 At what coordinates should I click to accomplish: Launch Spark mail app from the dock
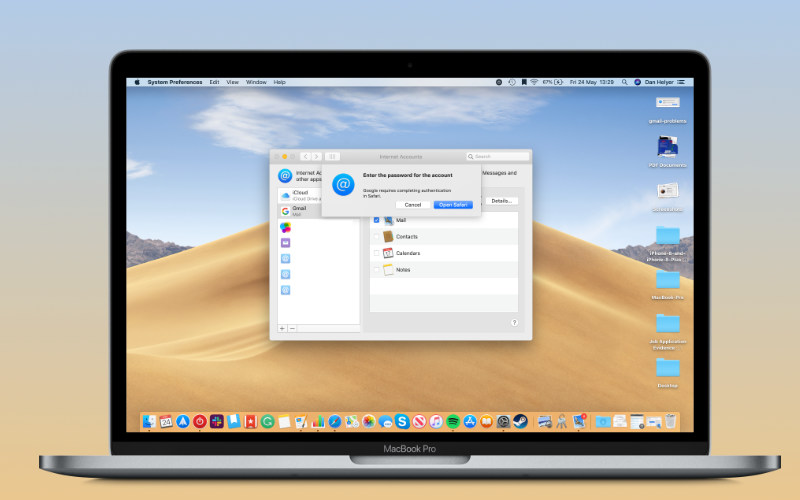[183, 421]
